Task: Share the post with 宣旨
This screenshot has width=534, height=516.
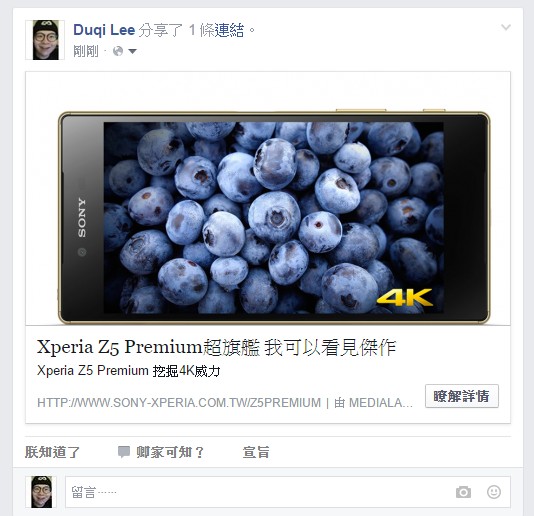Action: click(x=256, y=452)
